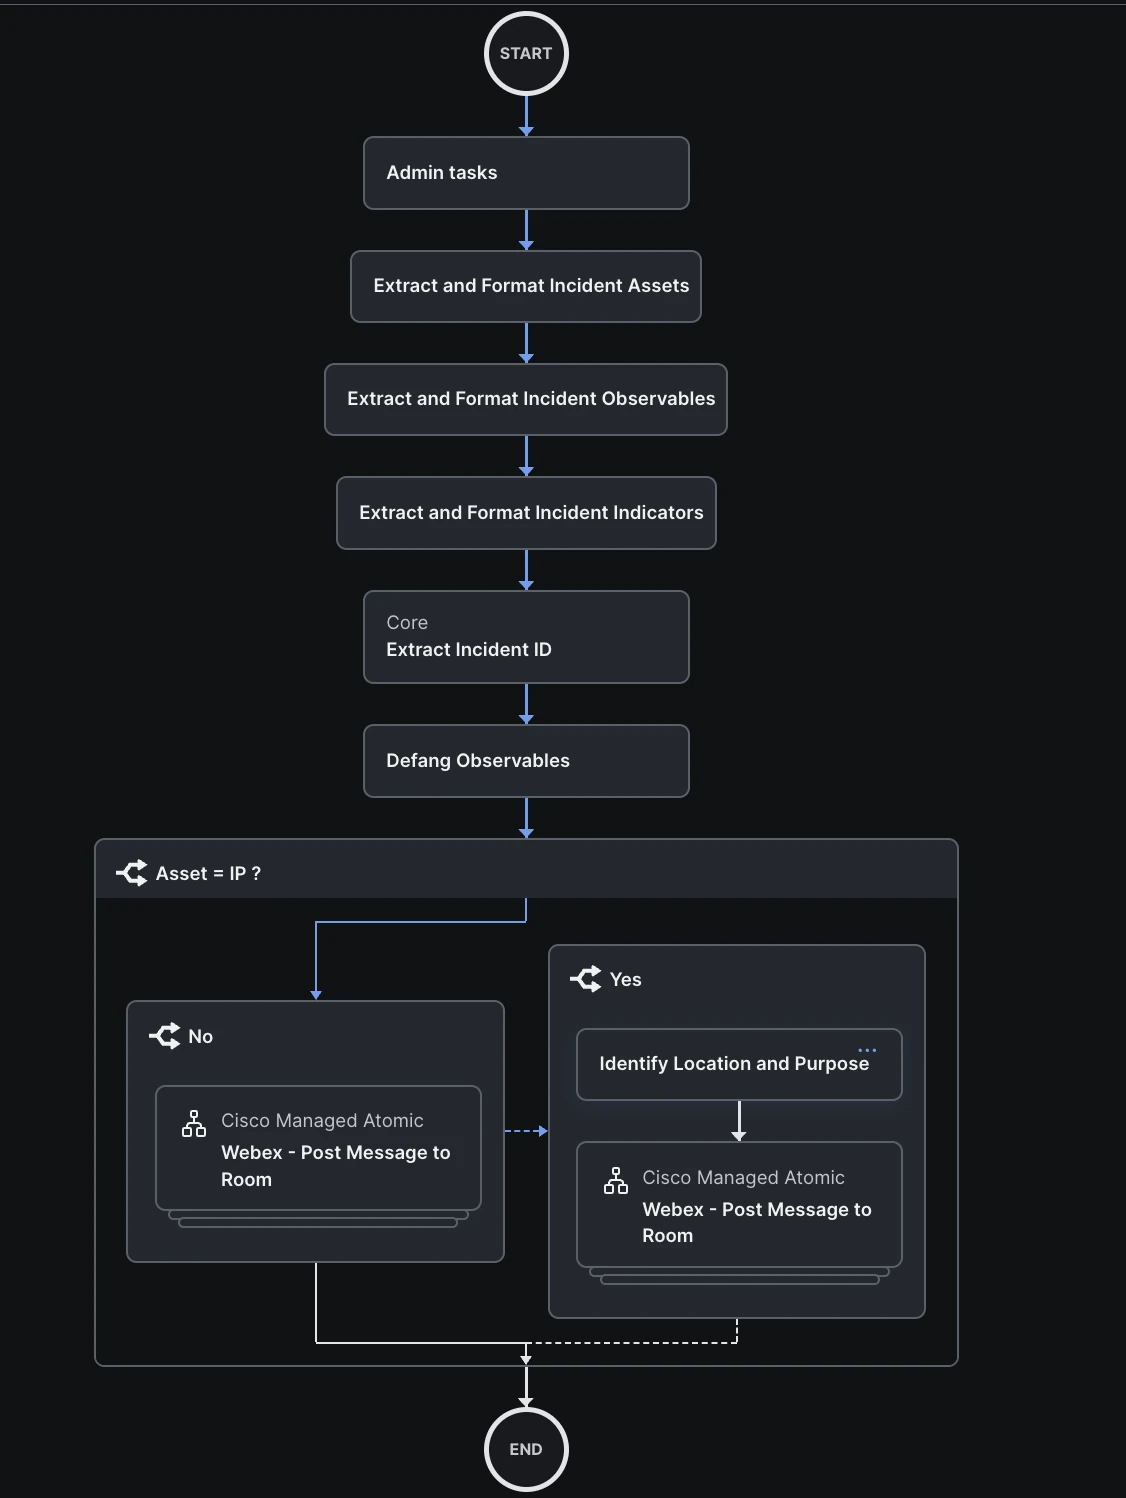The image size is (1126, 1498).
Task: Expand stacked items under Yes-branch Webex node
Action: pos(738,1278)
